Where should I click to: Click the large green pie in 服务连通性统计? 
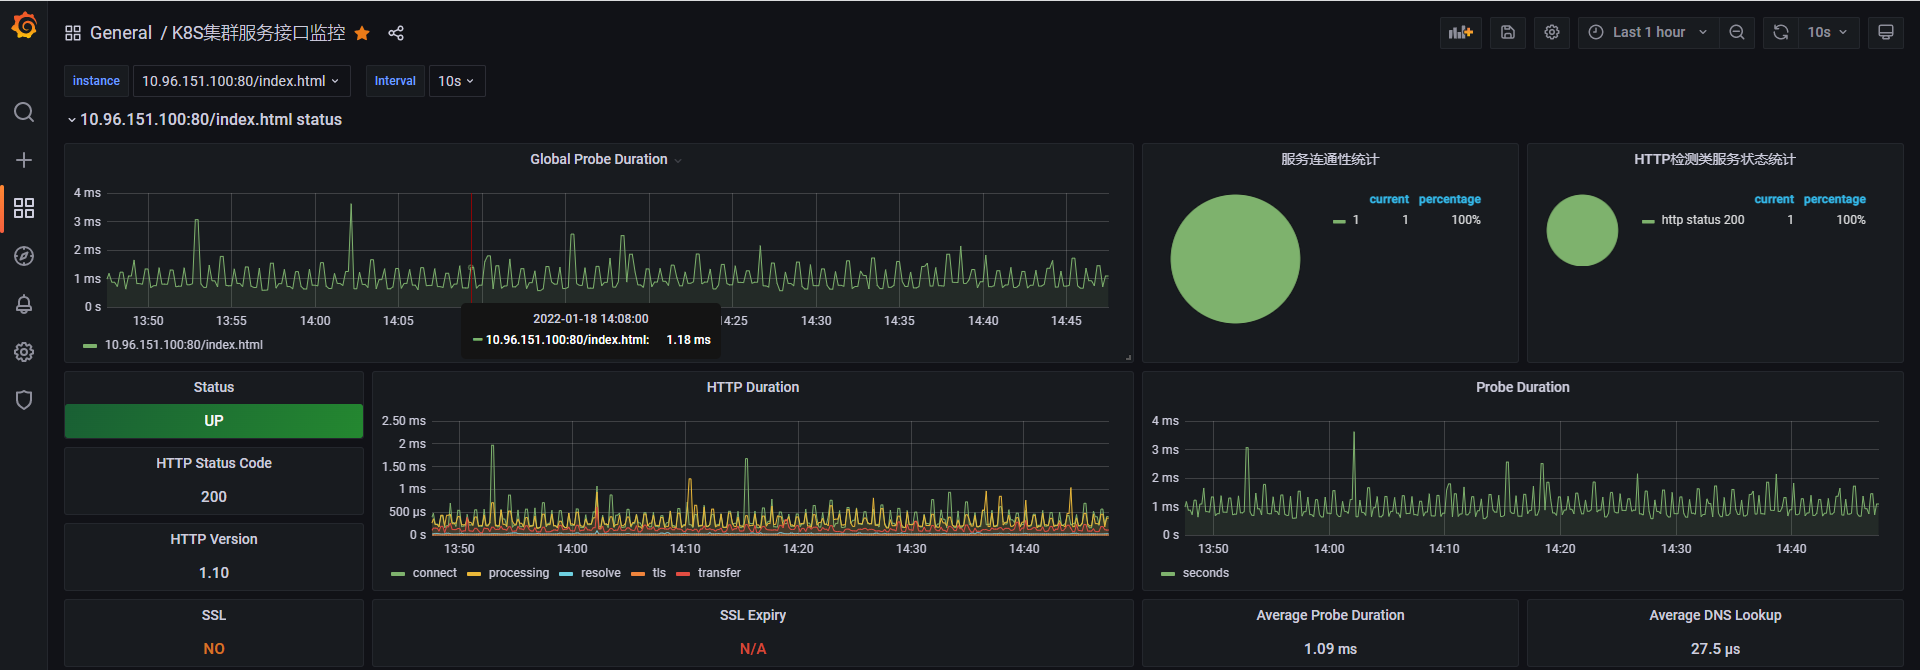click(x=1235, y=259)
